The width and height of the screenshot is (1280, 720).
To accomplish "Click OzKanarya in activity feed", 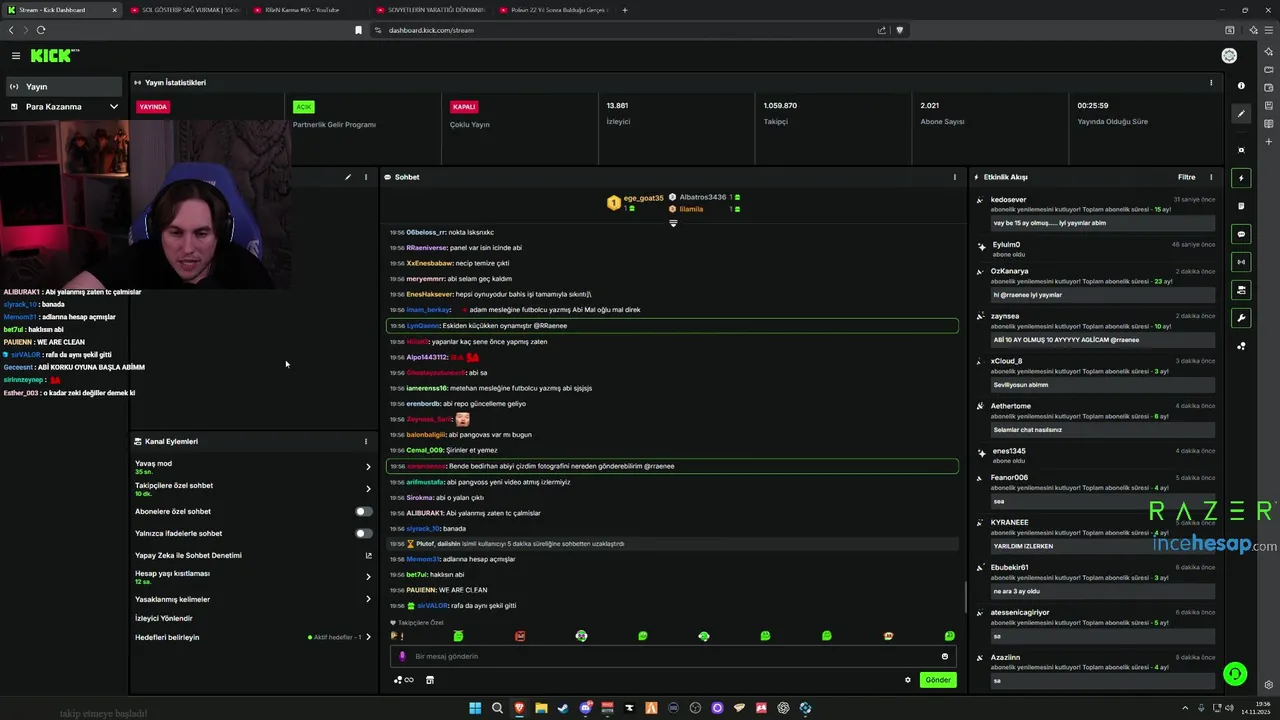I will tap(1009, 271).
